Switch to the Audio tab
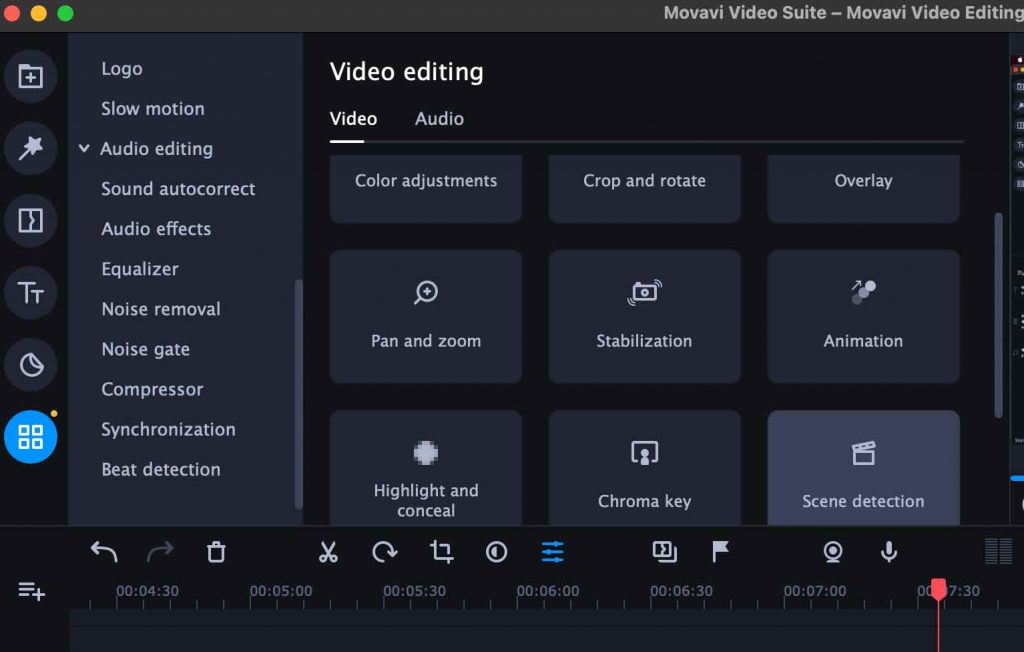Screen dimensions: 1024x652 coord(438,118)
